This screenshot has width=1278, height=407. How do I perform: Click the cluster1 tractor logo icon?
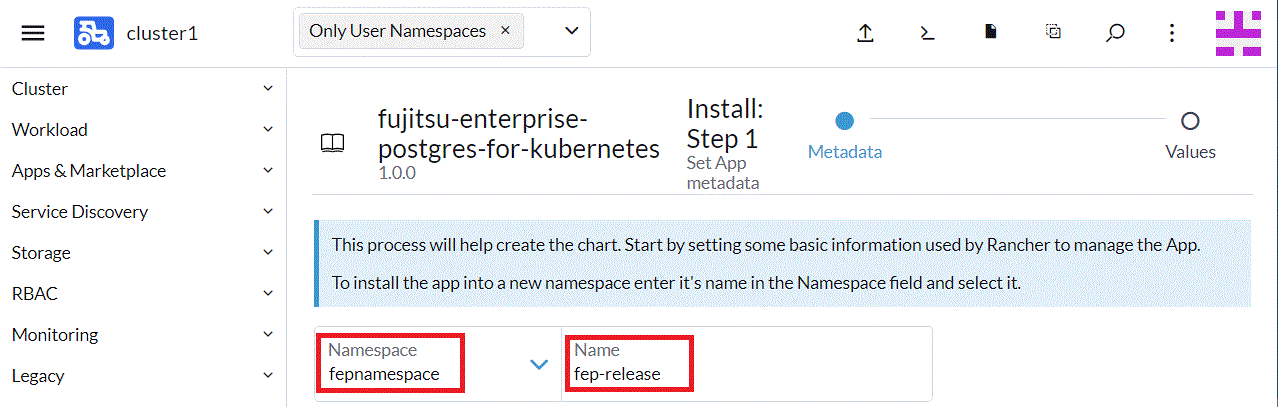pos(93,33)
